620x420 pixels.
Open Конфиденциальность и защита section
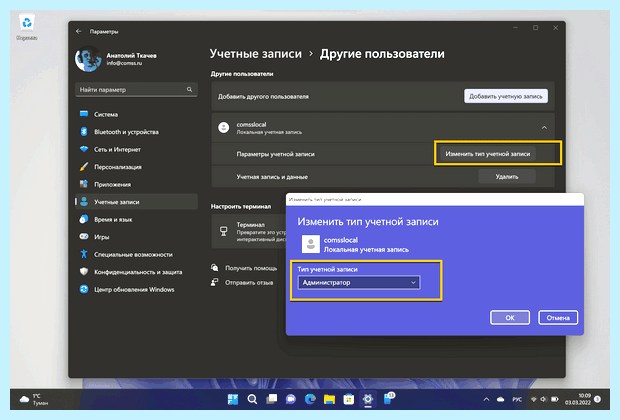[136, 272]
